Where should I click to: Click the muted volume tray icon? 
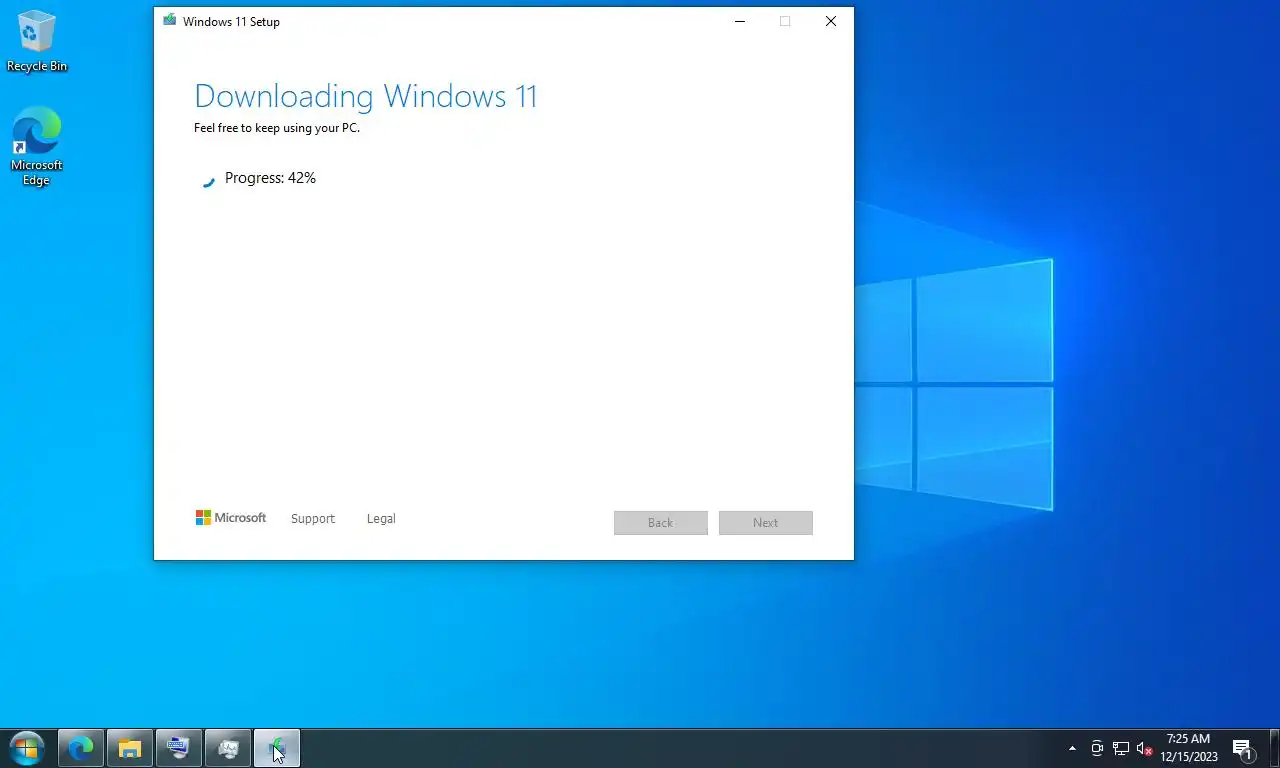click(1145, 748)
